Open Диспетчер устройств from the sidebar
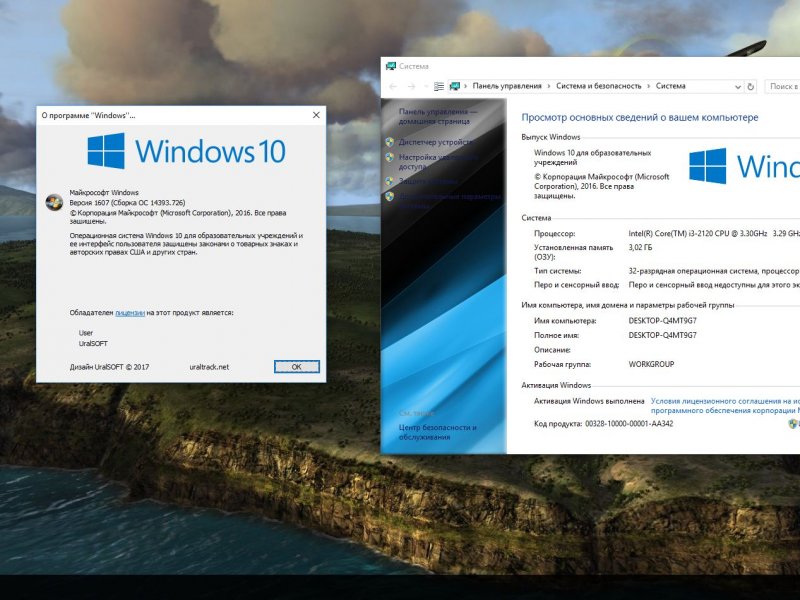This screenshot has width=800, height=600. tap(436, 142)
